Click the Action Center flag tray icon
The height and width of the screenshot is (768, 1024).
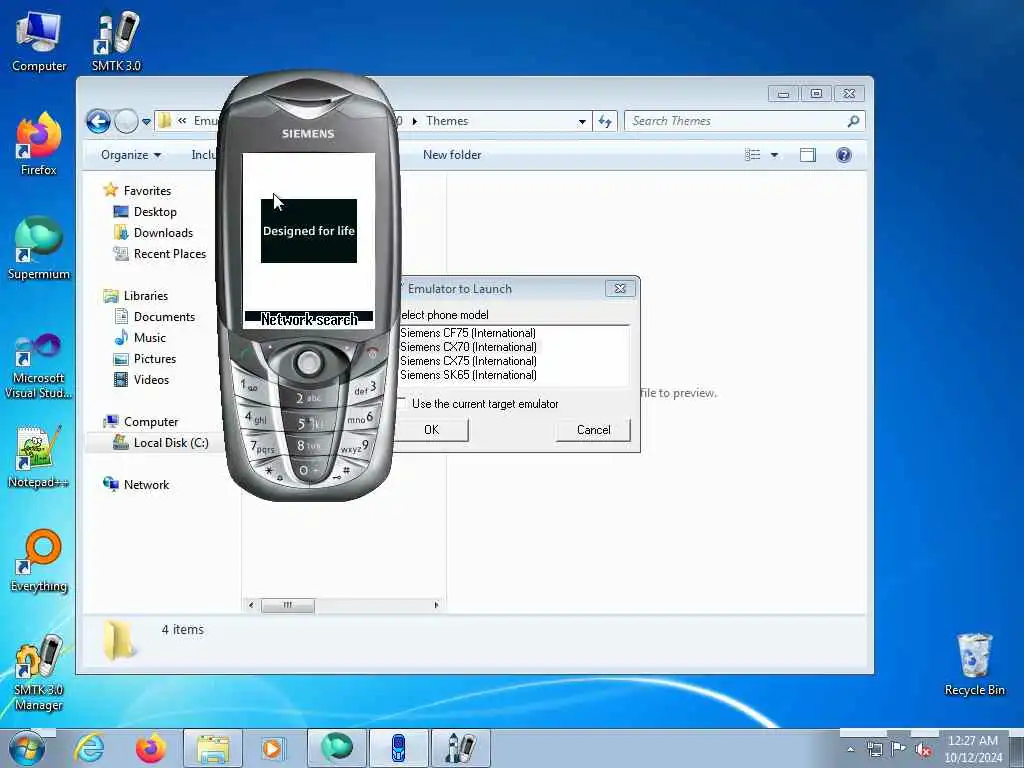(x=899, y=750)
